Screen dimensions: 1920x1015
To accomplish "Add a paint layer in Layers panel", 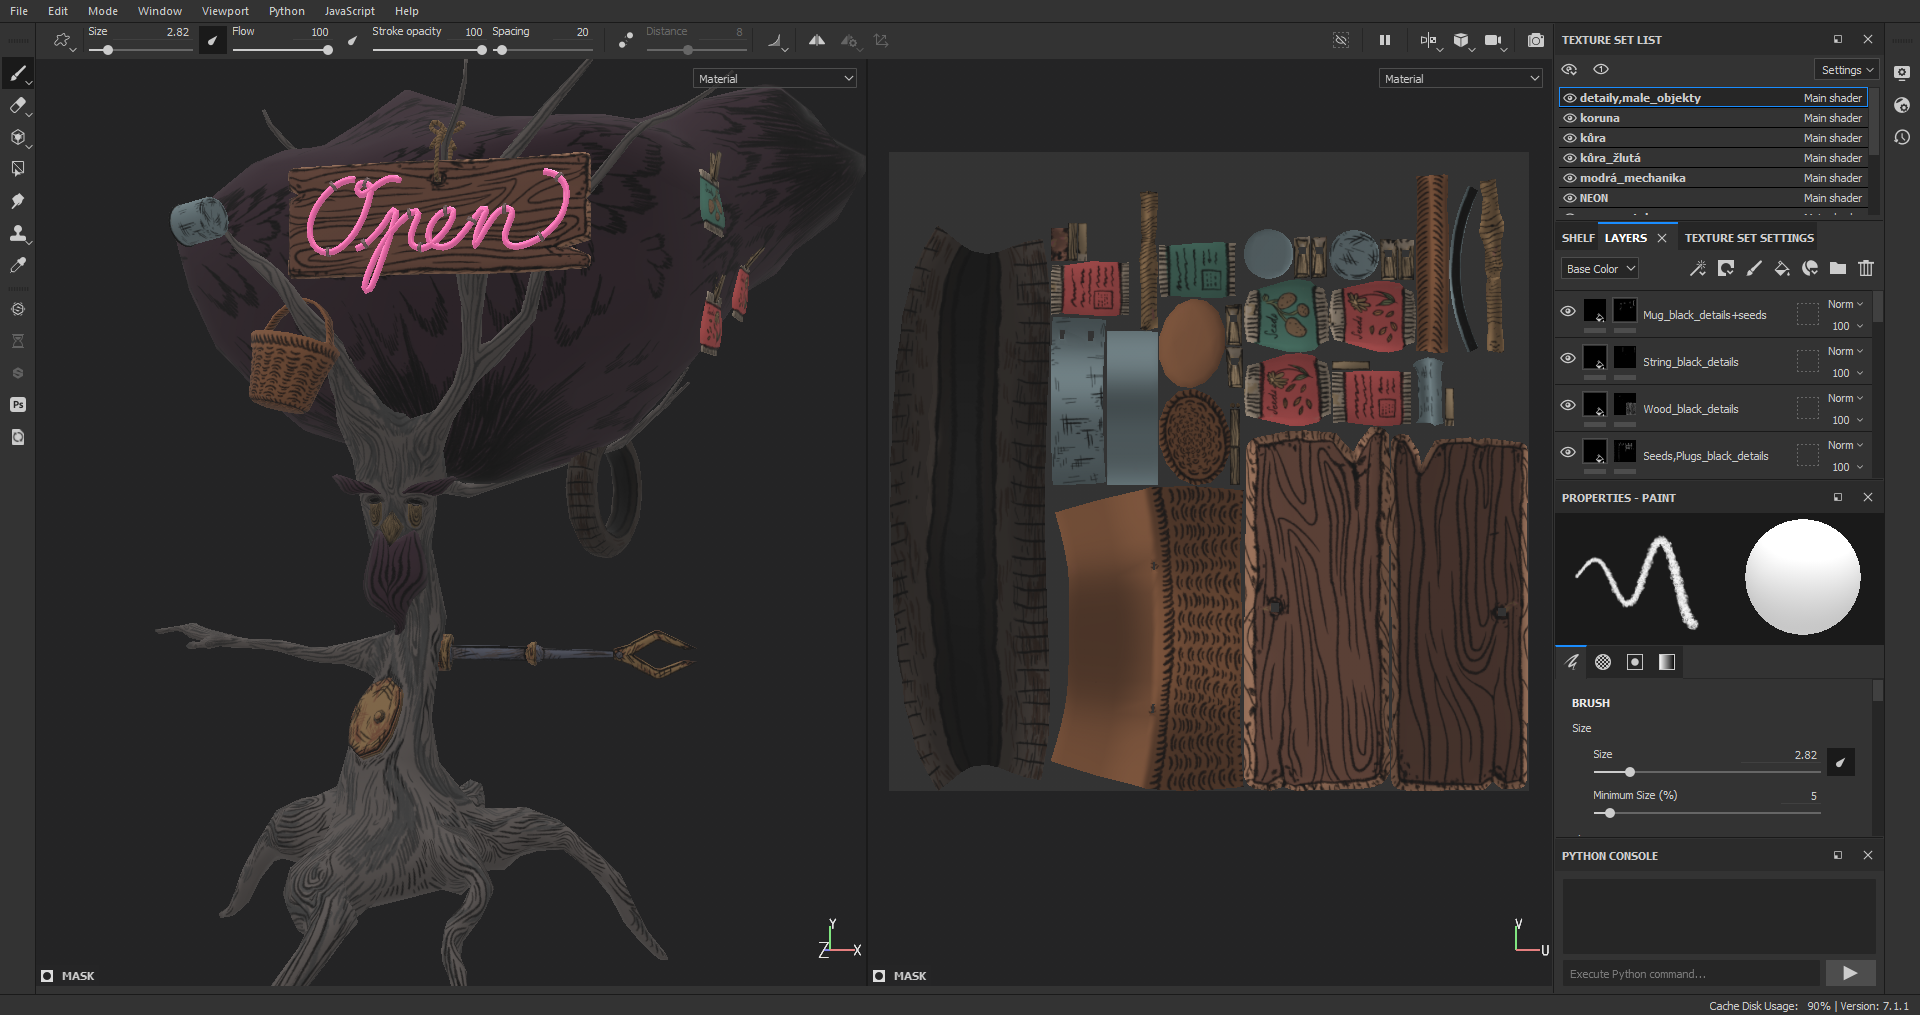I will tap(1754, 268).
